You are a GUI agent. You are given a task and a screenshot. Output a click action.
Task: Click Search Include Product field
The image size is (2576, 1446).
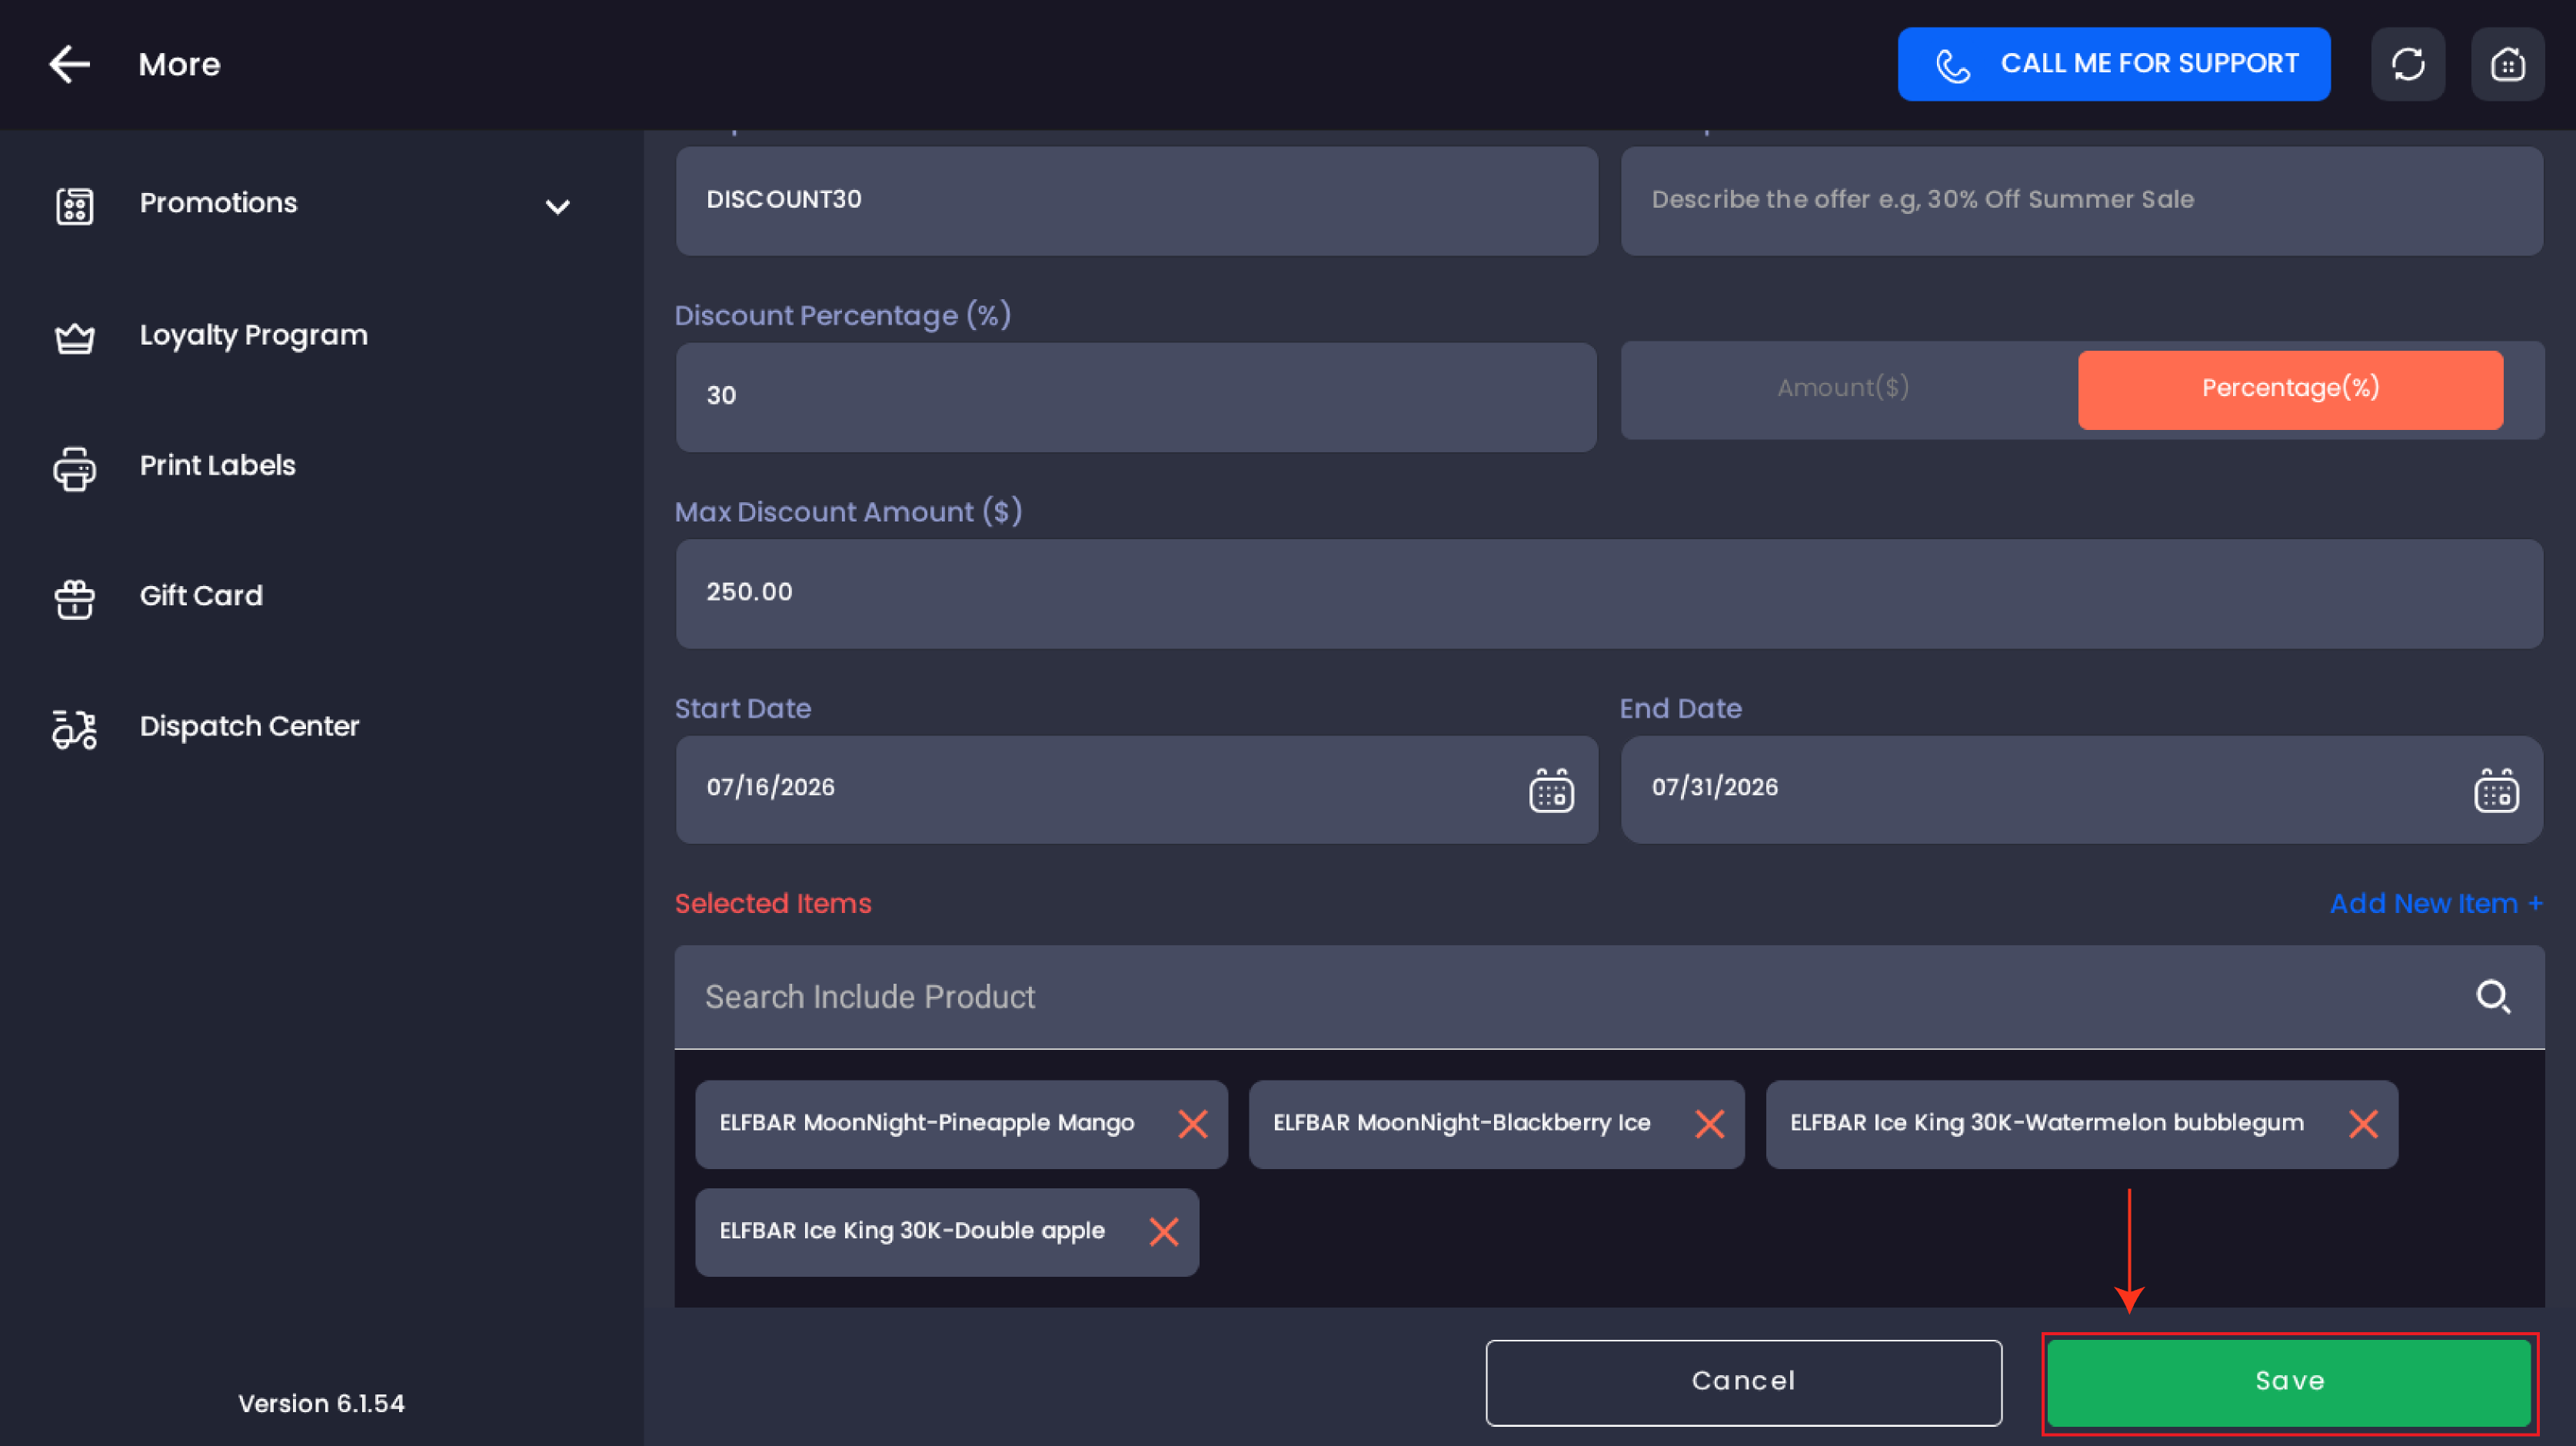(x=1609, y=996)
